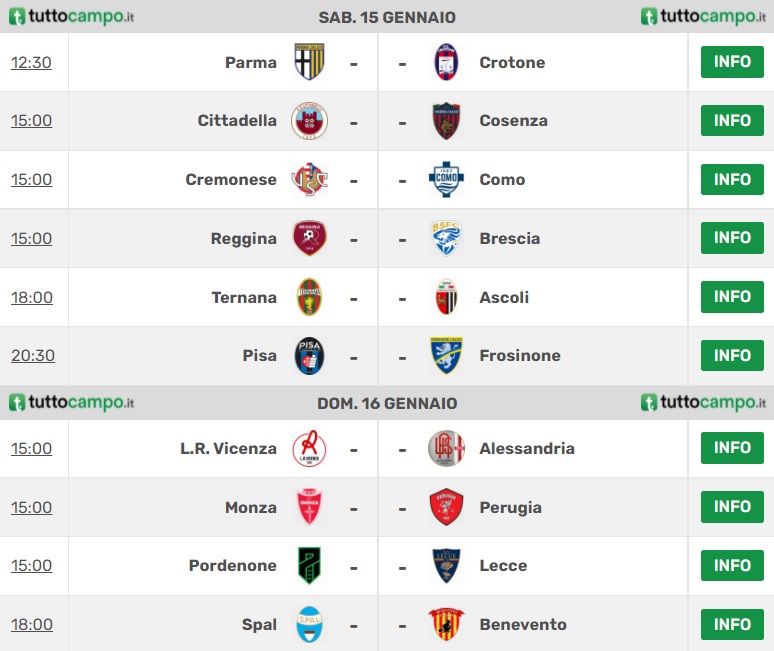The height and width of the screenshot is (651, 774).
Task: Click the Brescia lion crest
Action: pos(446,238)
